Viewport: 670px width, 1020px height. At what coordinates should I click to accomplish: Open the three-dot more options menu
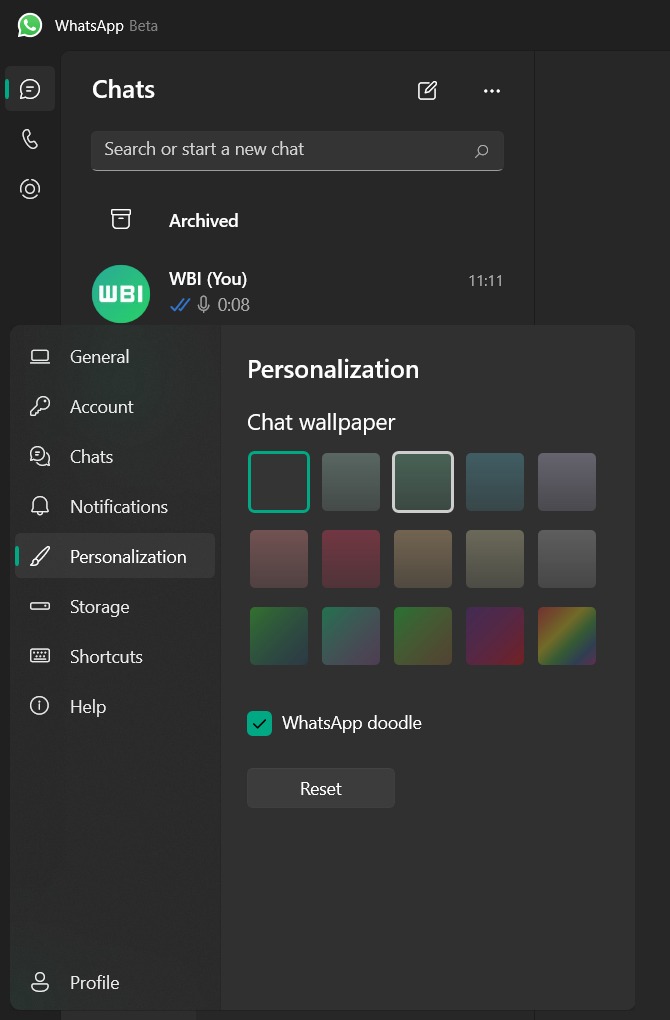coord(491,90)
